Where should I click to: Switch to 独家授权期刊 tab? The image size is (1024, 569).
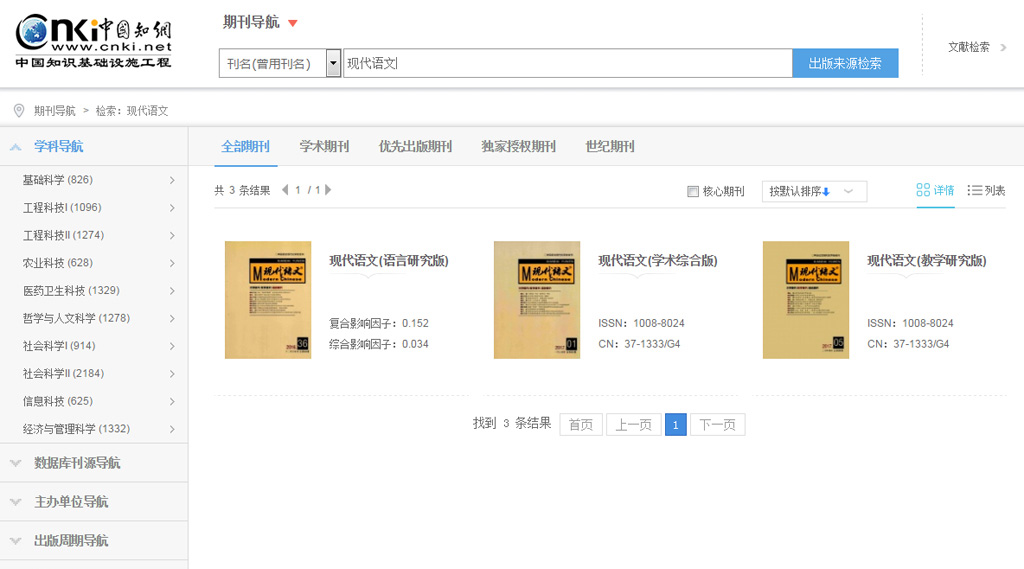[519, 146]
